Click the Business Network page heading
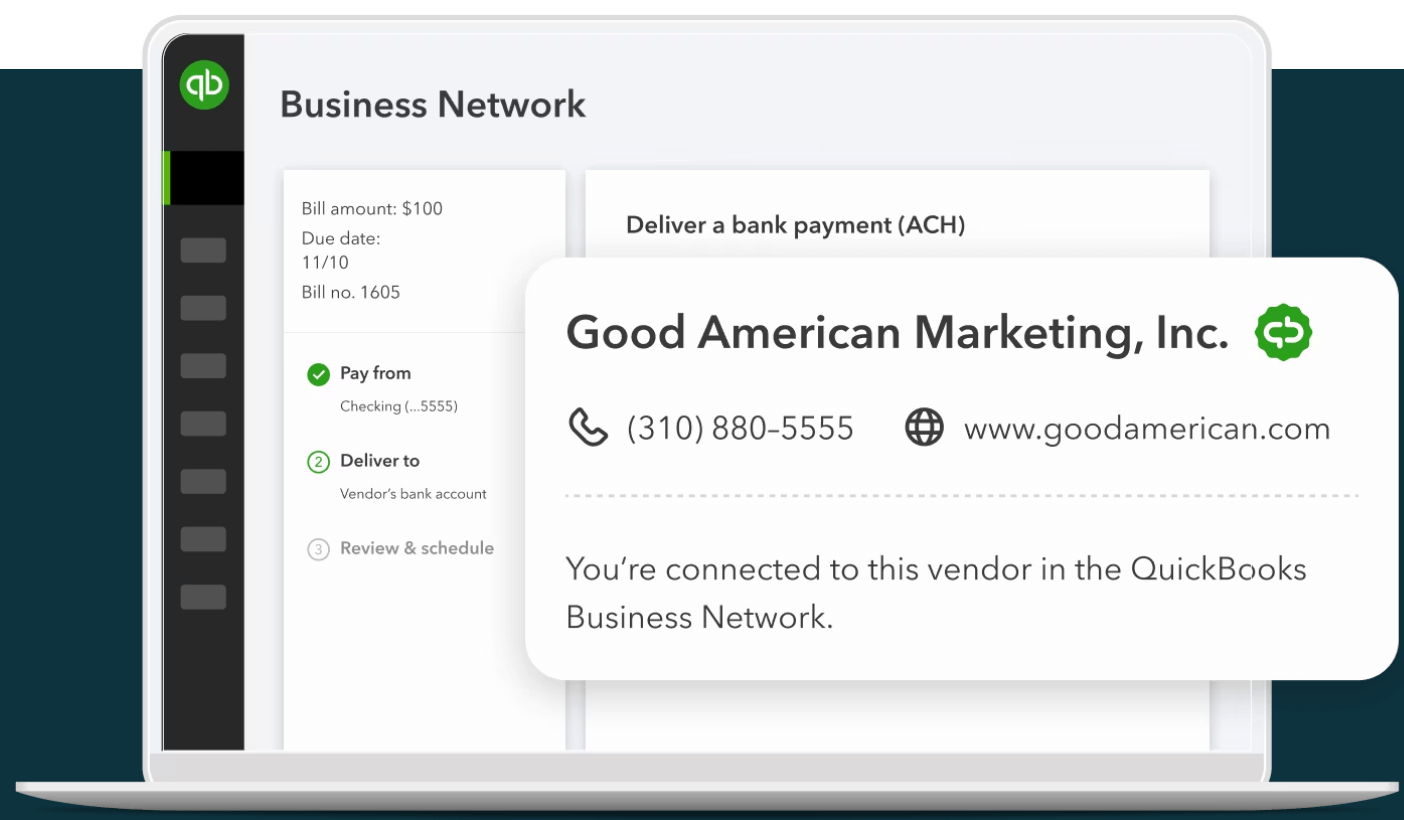This screenshot has height=820, width=1404. (433, 104)
